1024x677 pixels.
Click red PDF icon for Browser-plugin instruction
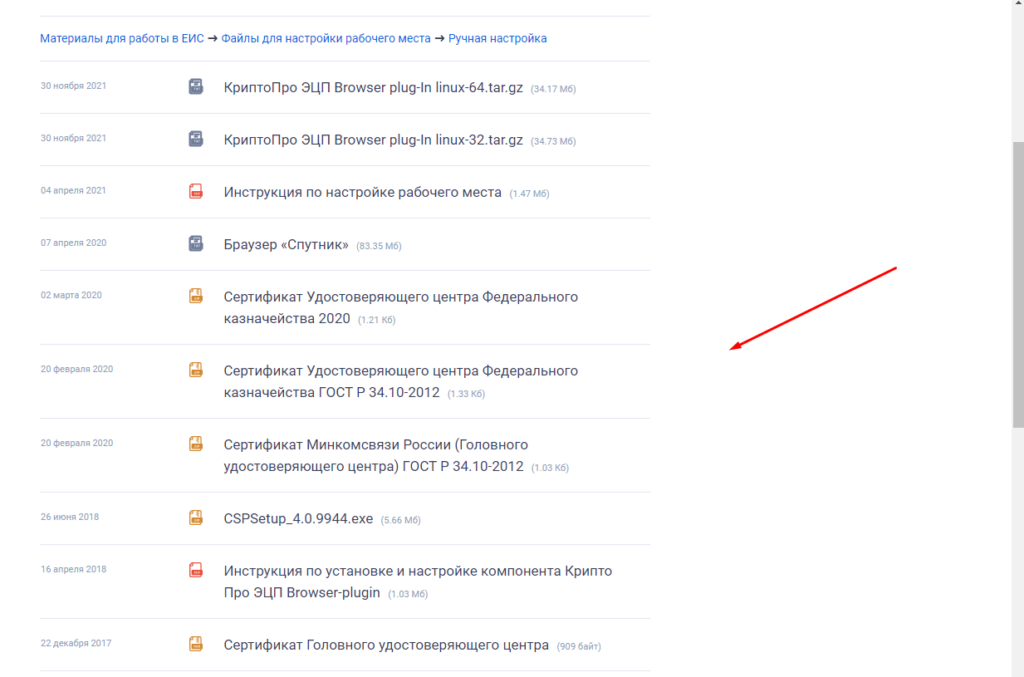pos(196,570)
